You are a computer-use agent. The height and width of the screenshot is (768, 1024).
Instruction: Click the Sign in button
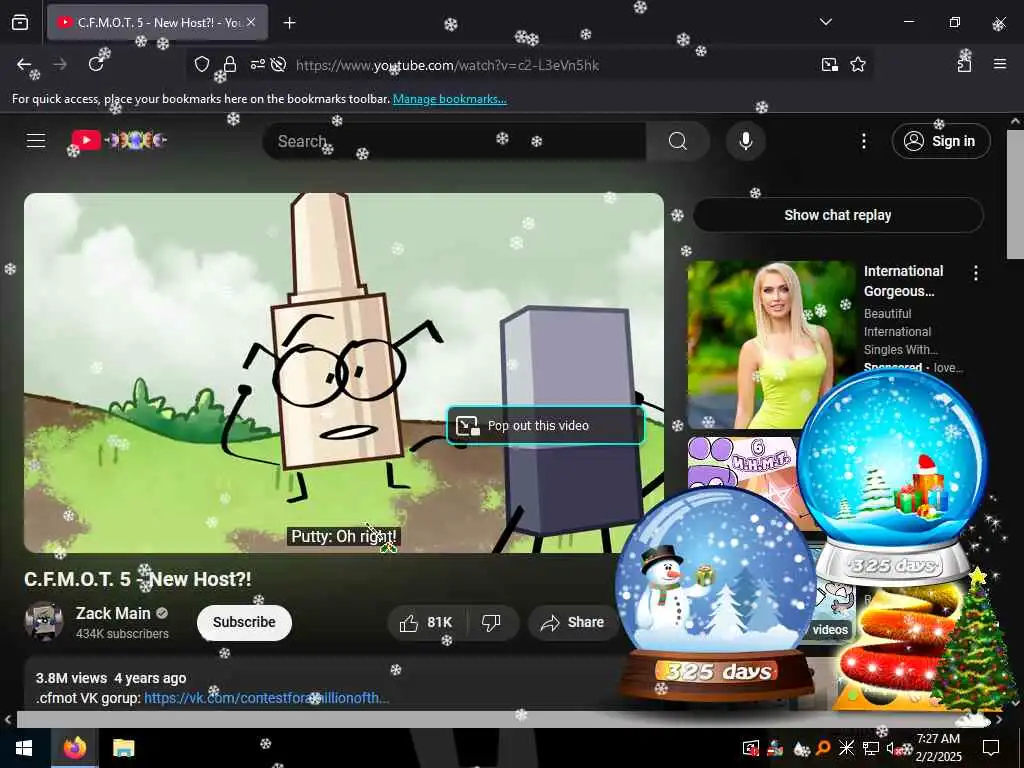941,141
